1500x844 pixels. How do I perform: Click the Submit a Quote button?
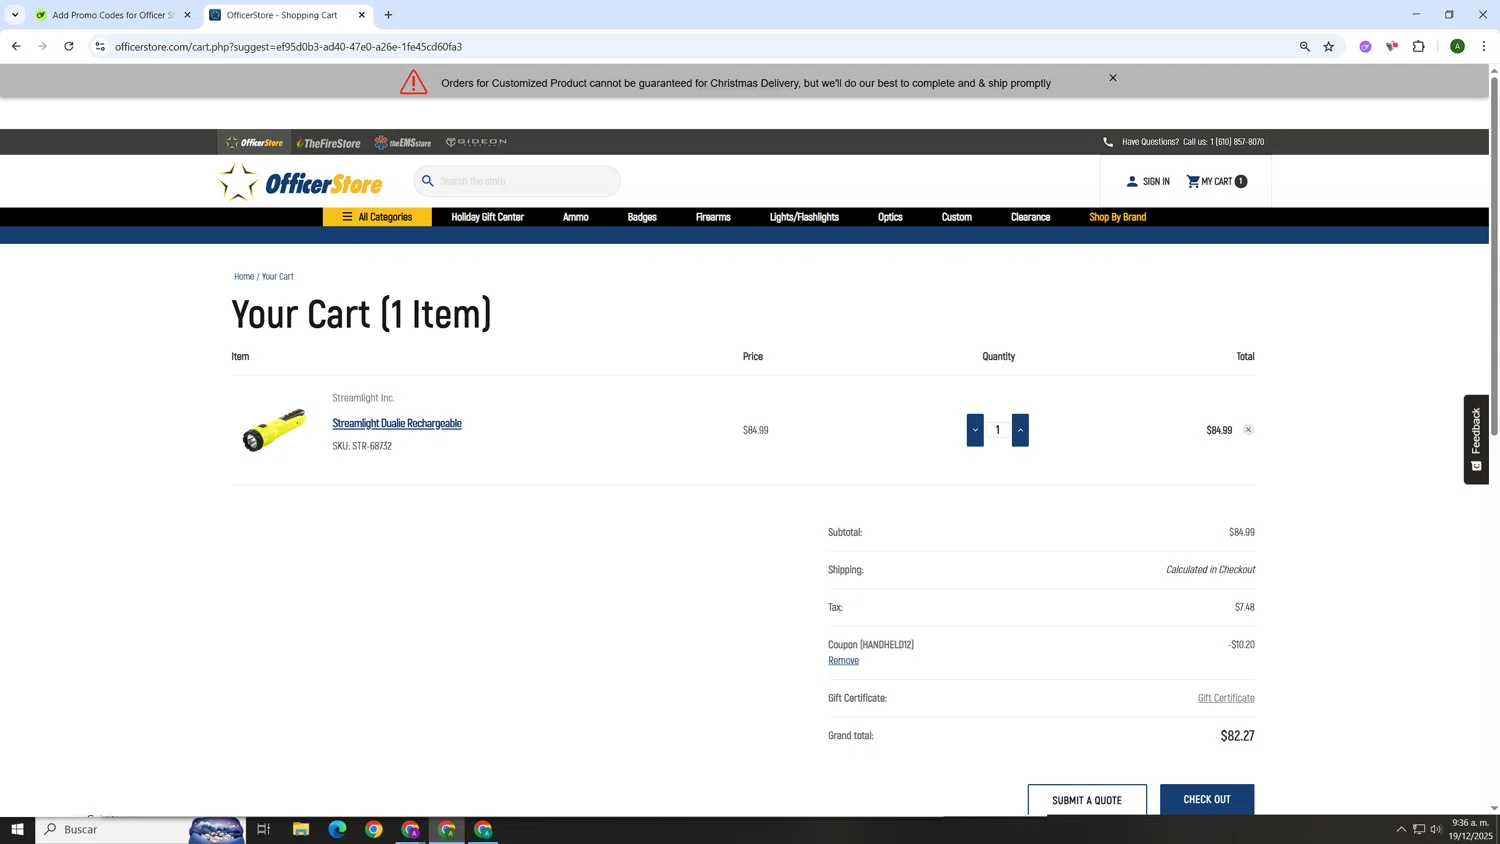[1087, 800]
